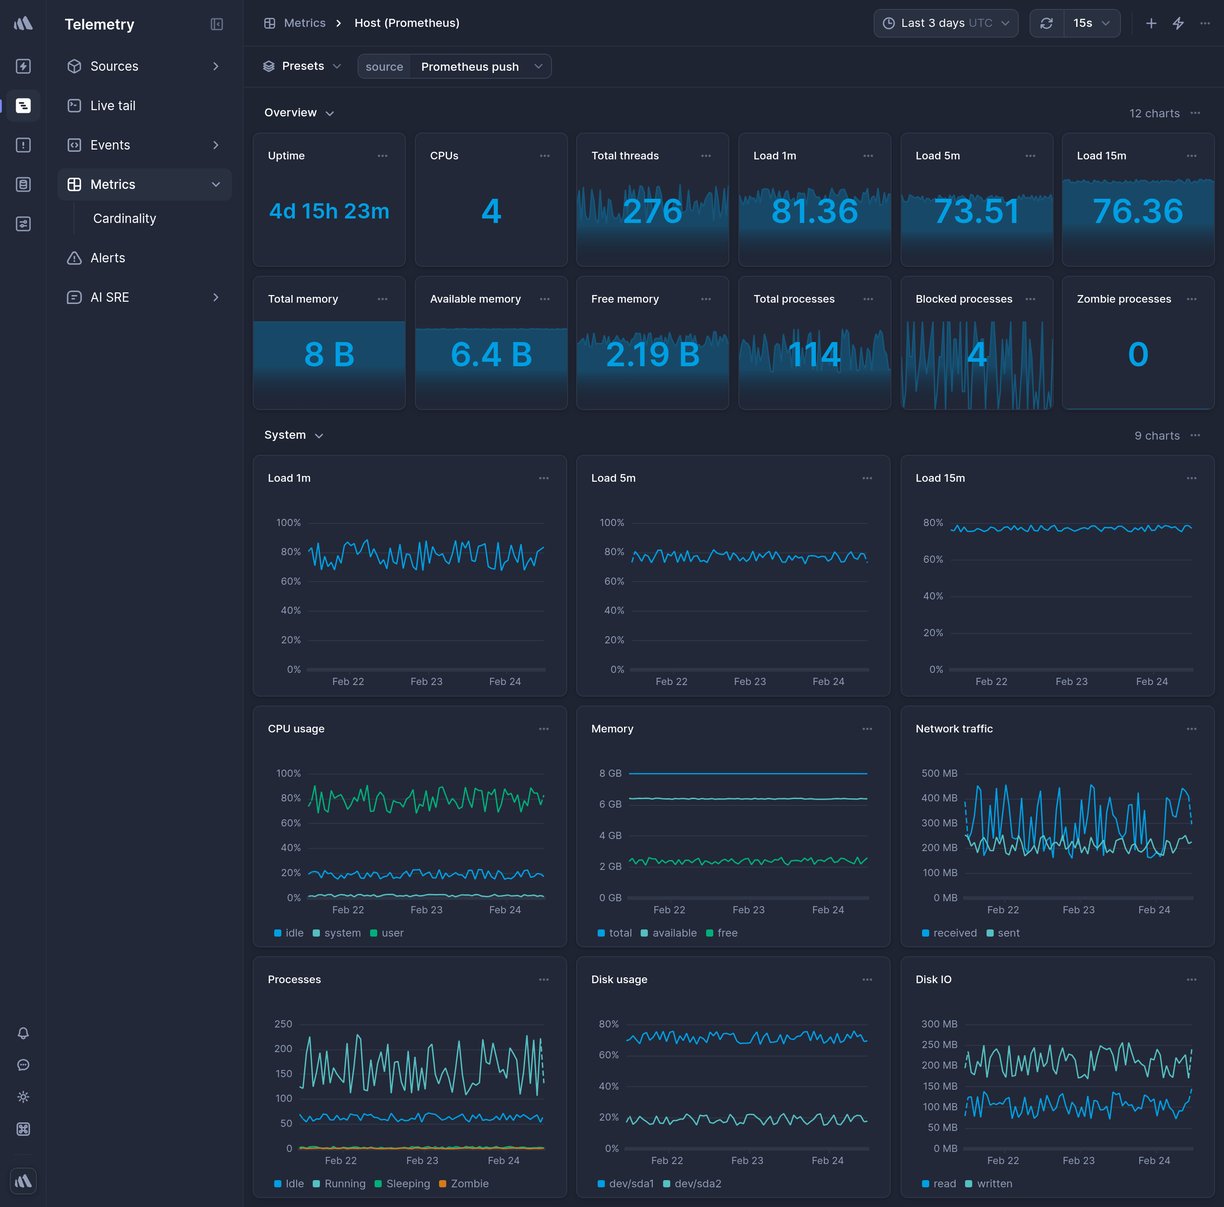Image resolution: width=1224 pixels, height=1207 pixels.
Task: Open the Presets dropdown
Action: 301,66
